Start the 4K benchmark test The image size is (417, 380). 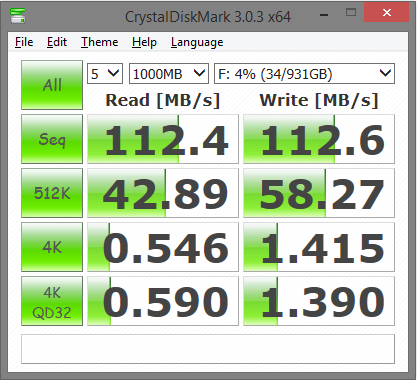[52, 247]
